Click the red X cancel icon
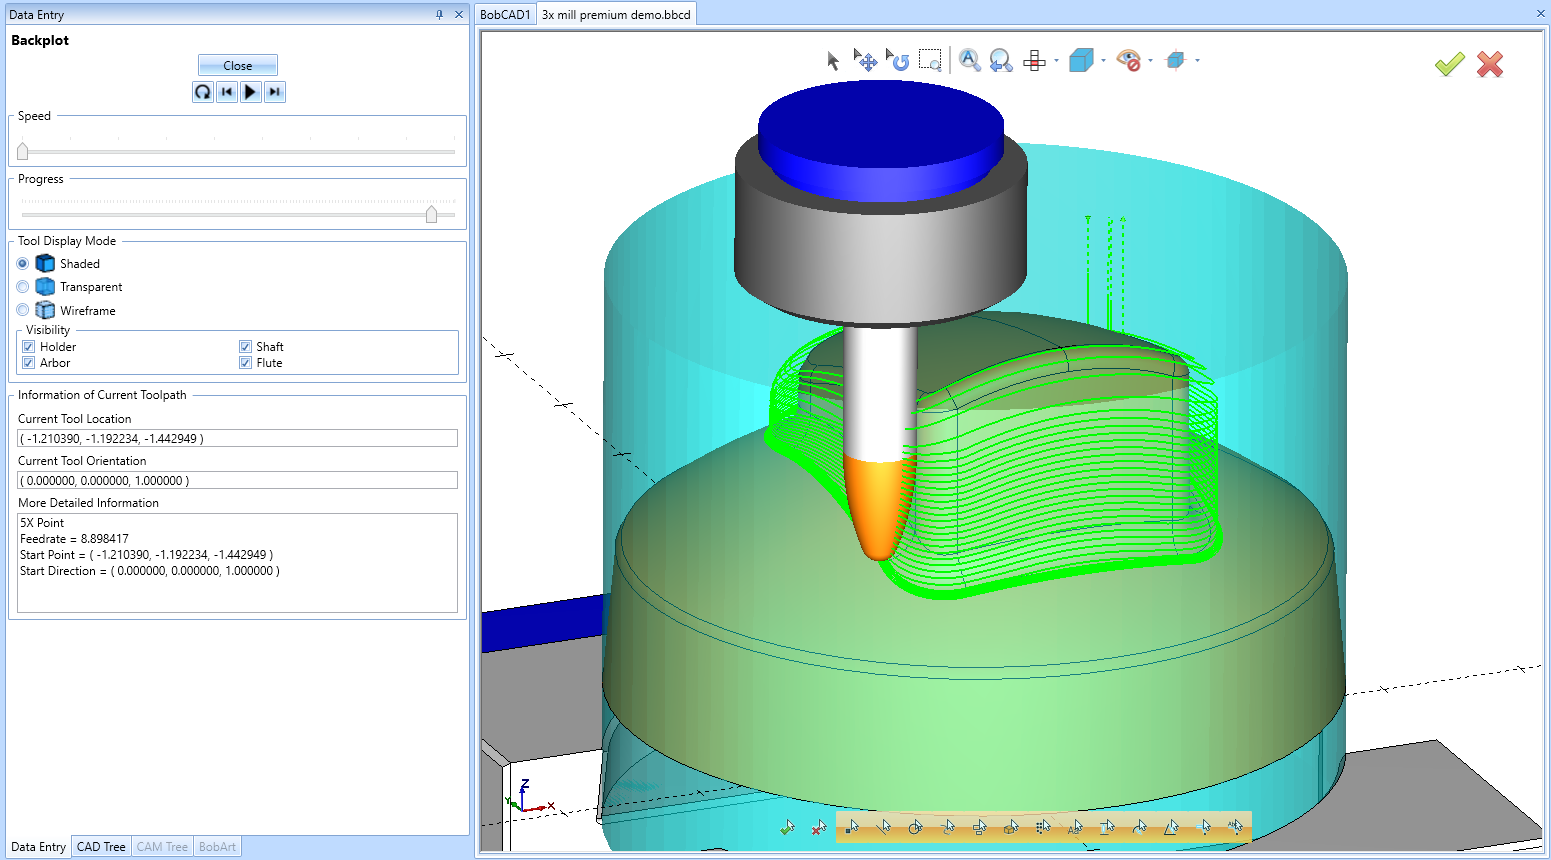 coord(1489,64)
